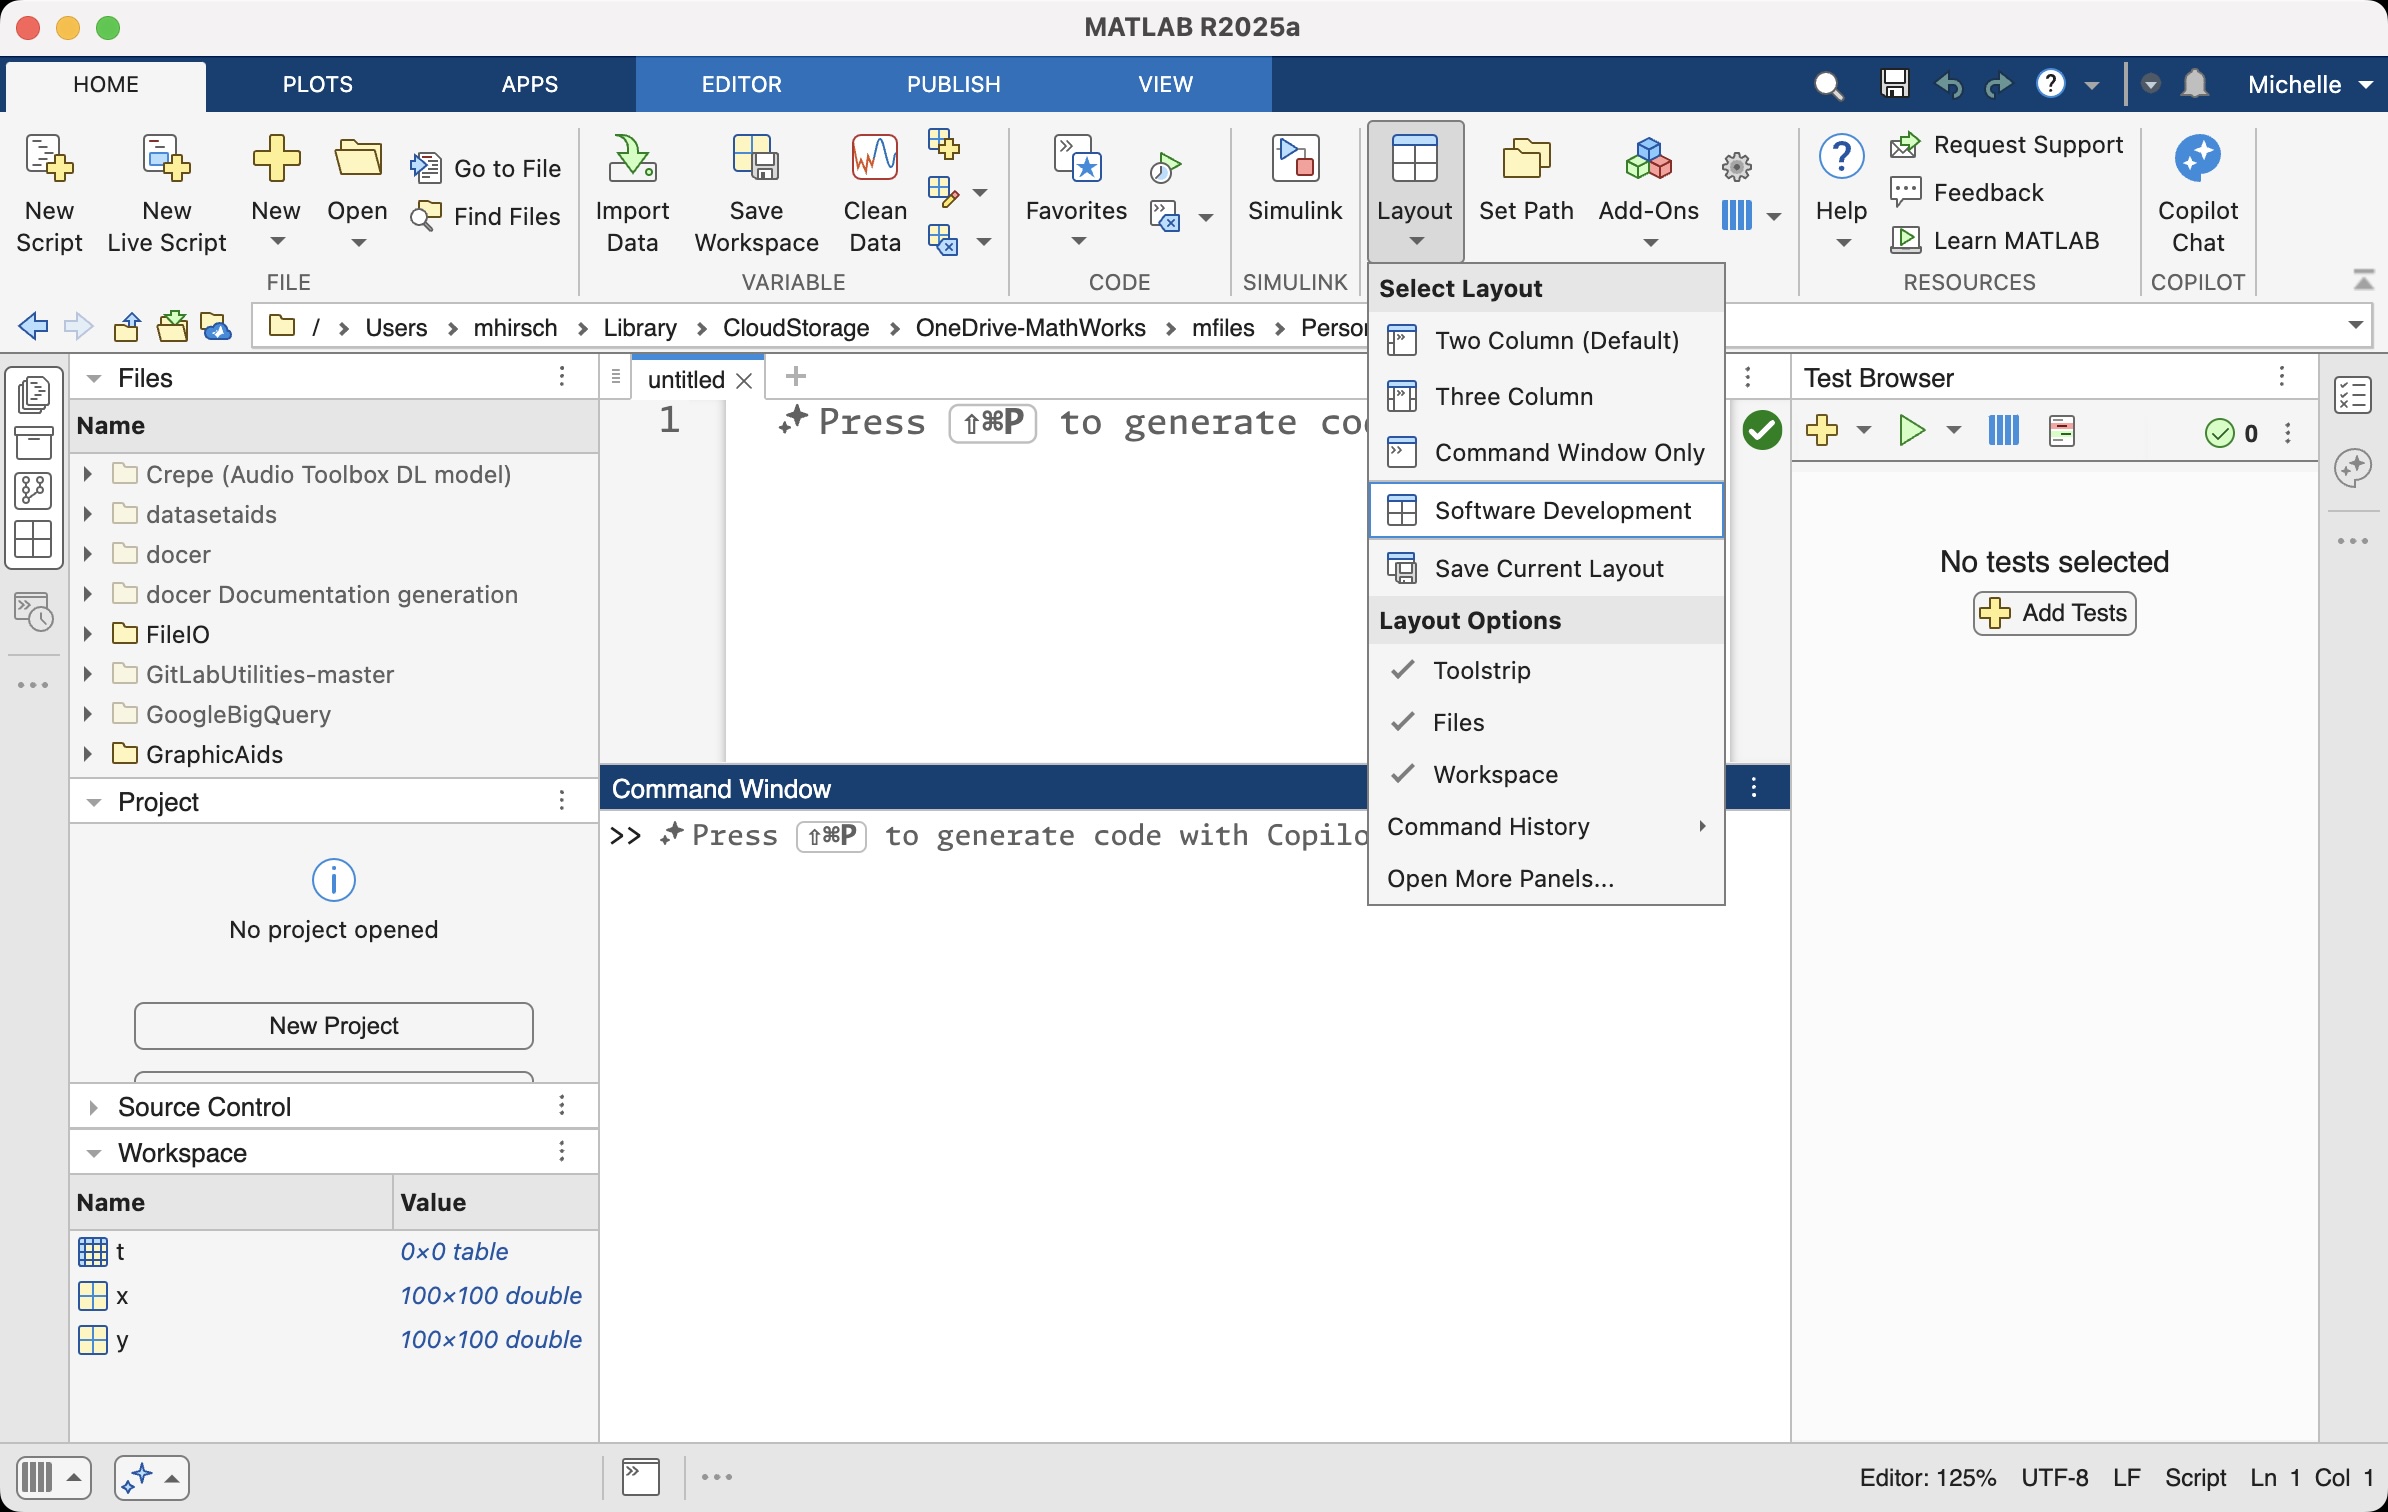2388x1512 pixels.
Task: Toggle the Files panel option
Action: coord(1458,723)
